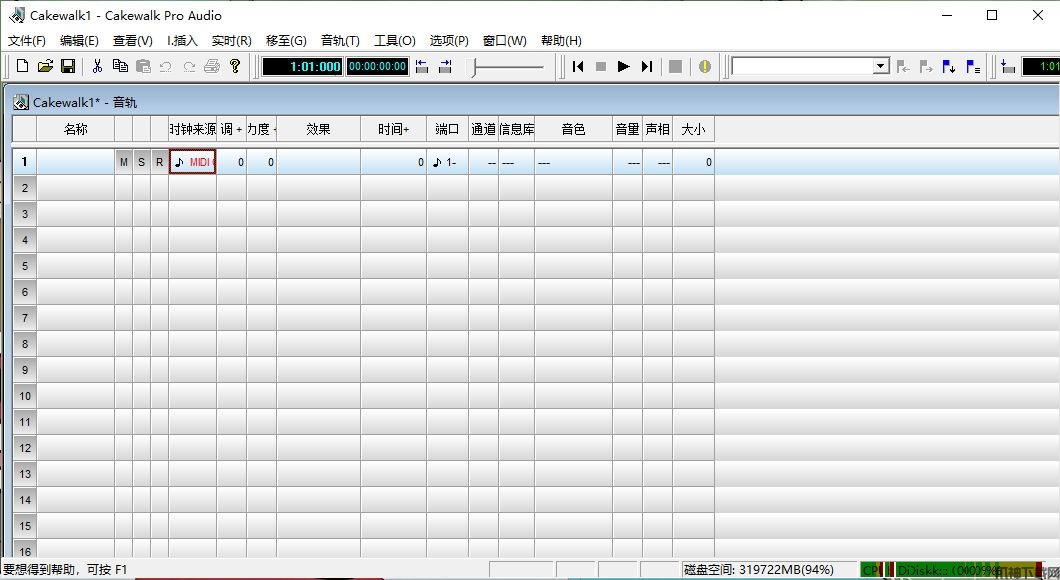Viewport: 1060px width, 580px height.
Task: Select the port cell showing 1- in track 1
Action: coord(448,162)
